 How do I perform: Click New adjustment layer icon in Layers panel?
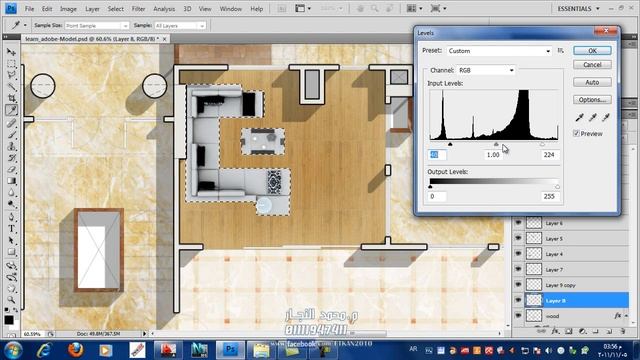[x=582, y=331]
